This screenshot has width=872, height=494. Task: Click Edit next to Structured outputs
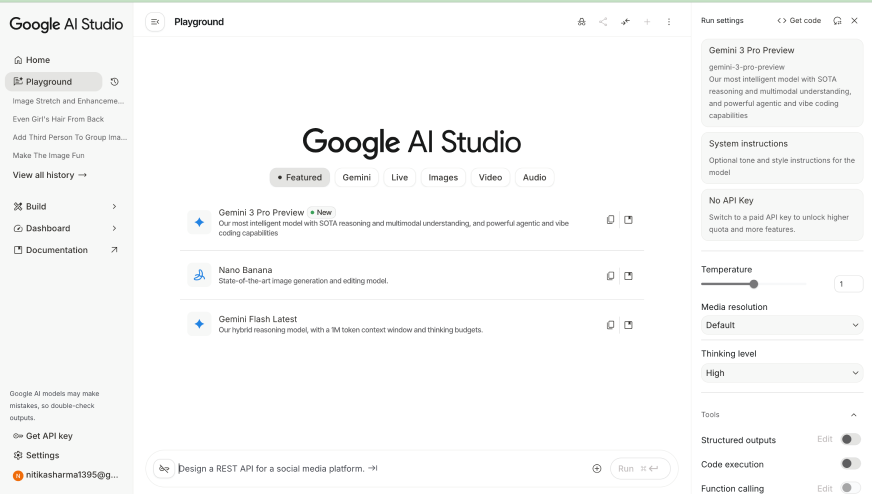[x=825, y=439]
